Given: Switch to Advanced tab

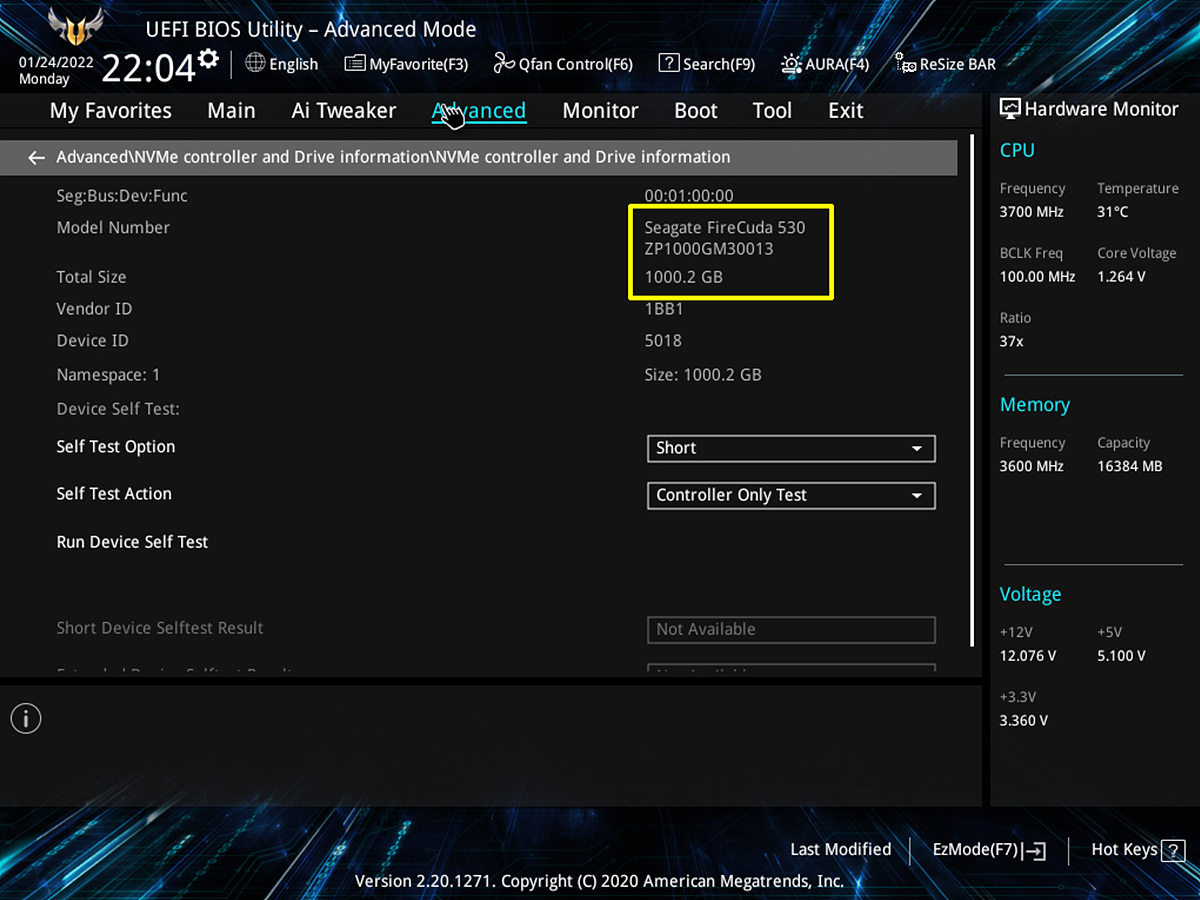Looking at the screenshot, I should point(479,111).
